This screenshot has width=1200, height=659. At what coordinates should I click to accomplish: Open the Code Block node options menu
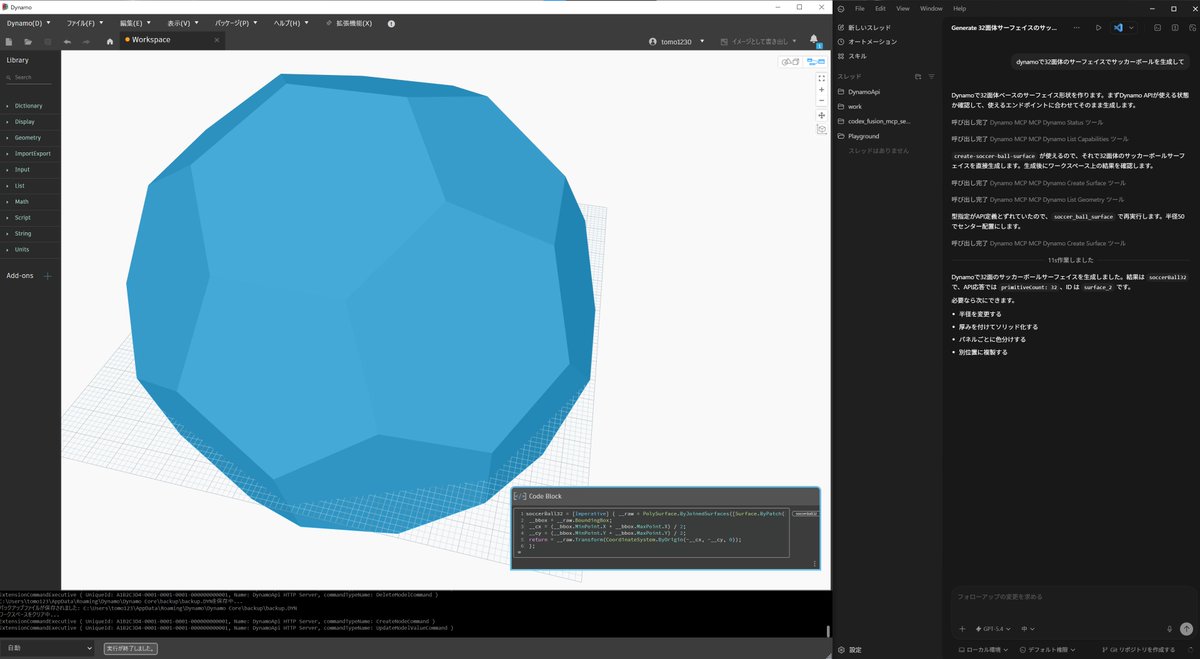pos(815,564)
